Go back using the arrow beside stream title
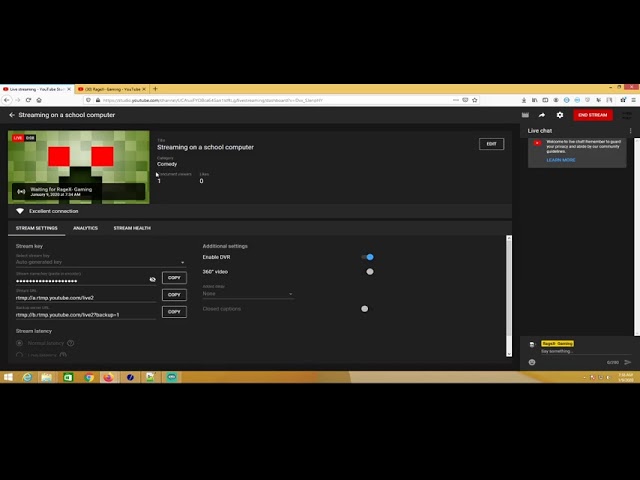The width and height of the screenshot is (640, 480). [12, 115]
